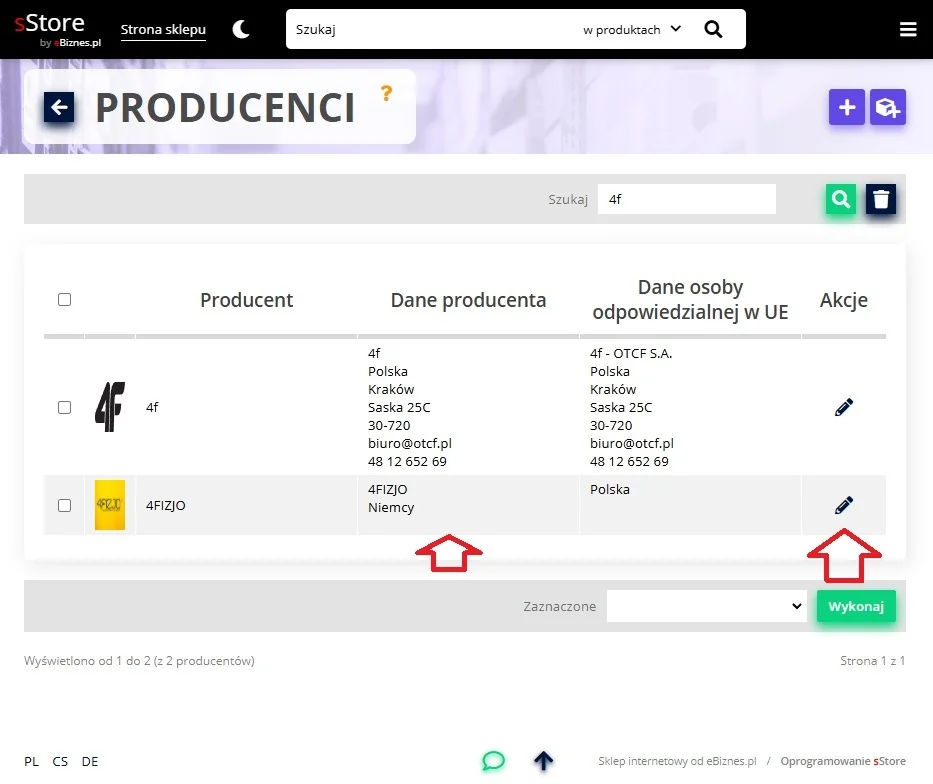Edit the 4FIZJO producer with the pencil icon

coord(843,506)
